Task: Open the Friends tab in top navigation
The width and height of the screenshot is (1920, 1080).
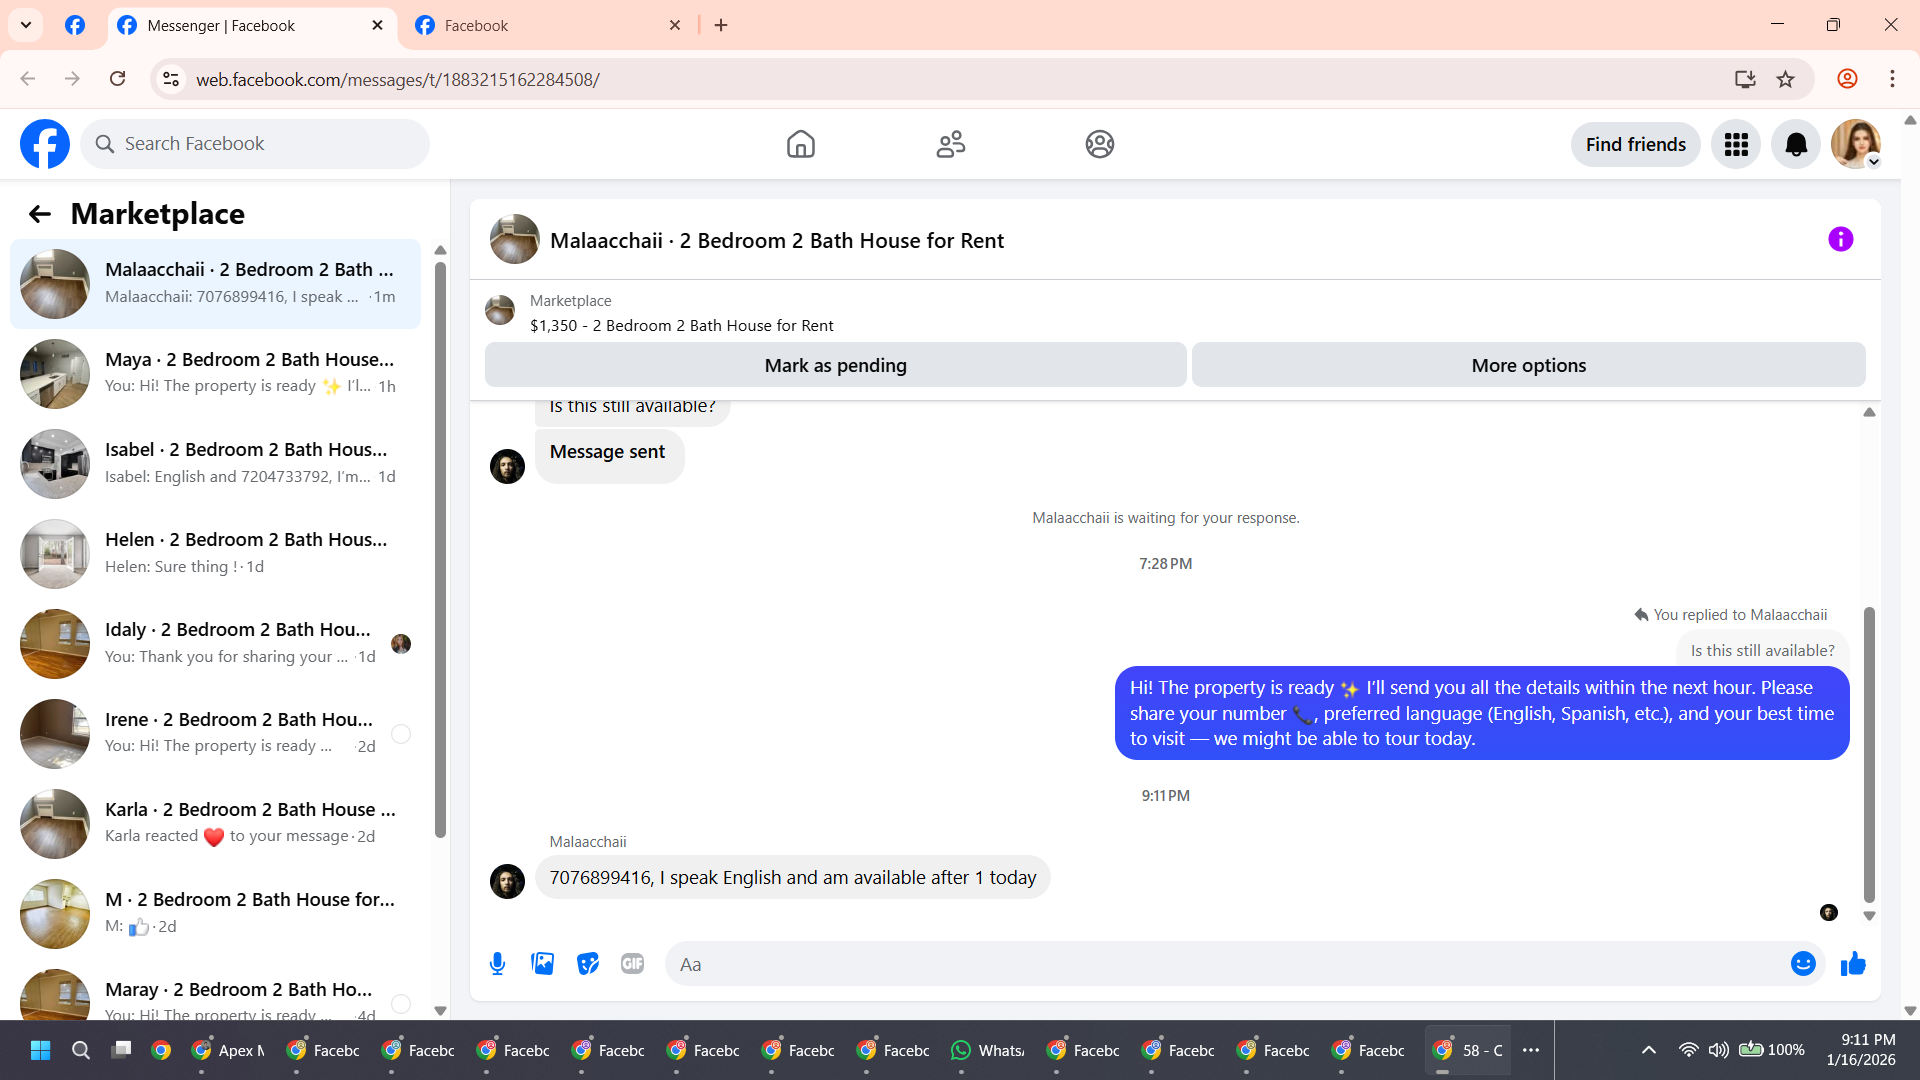Action: point(950,145)
